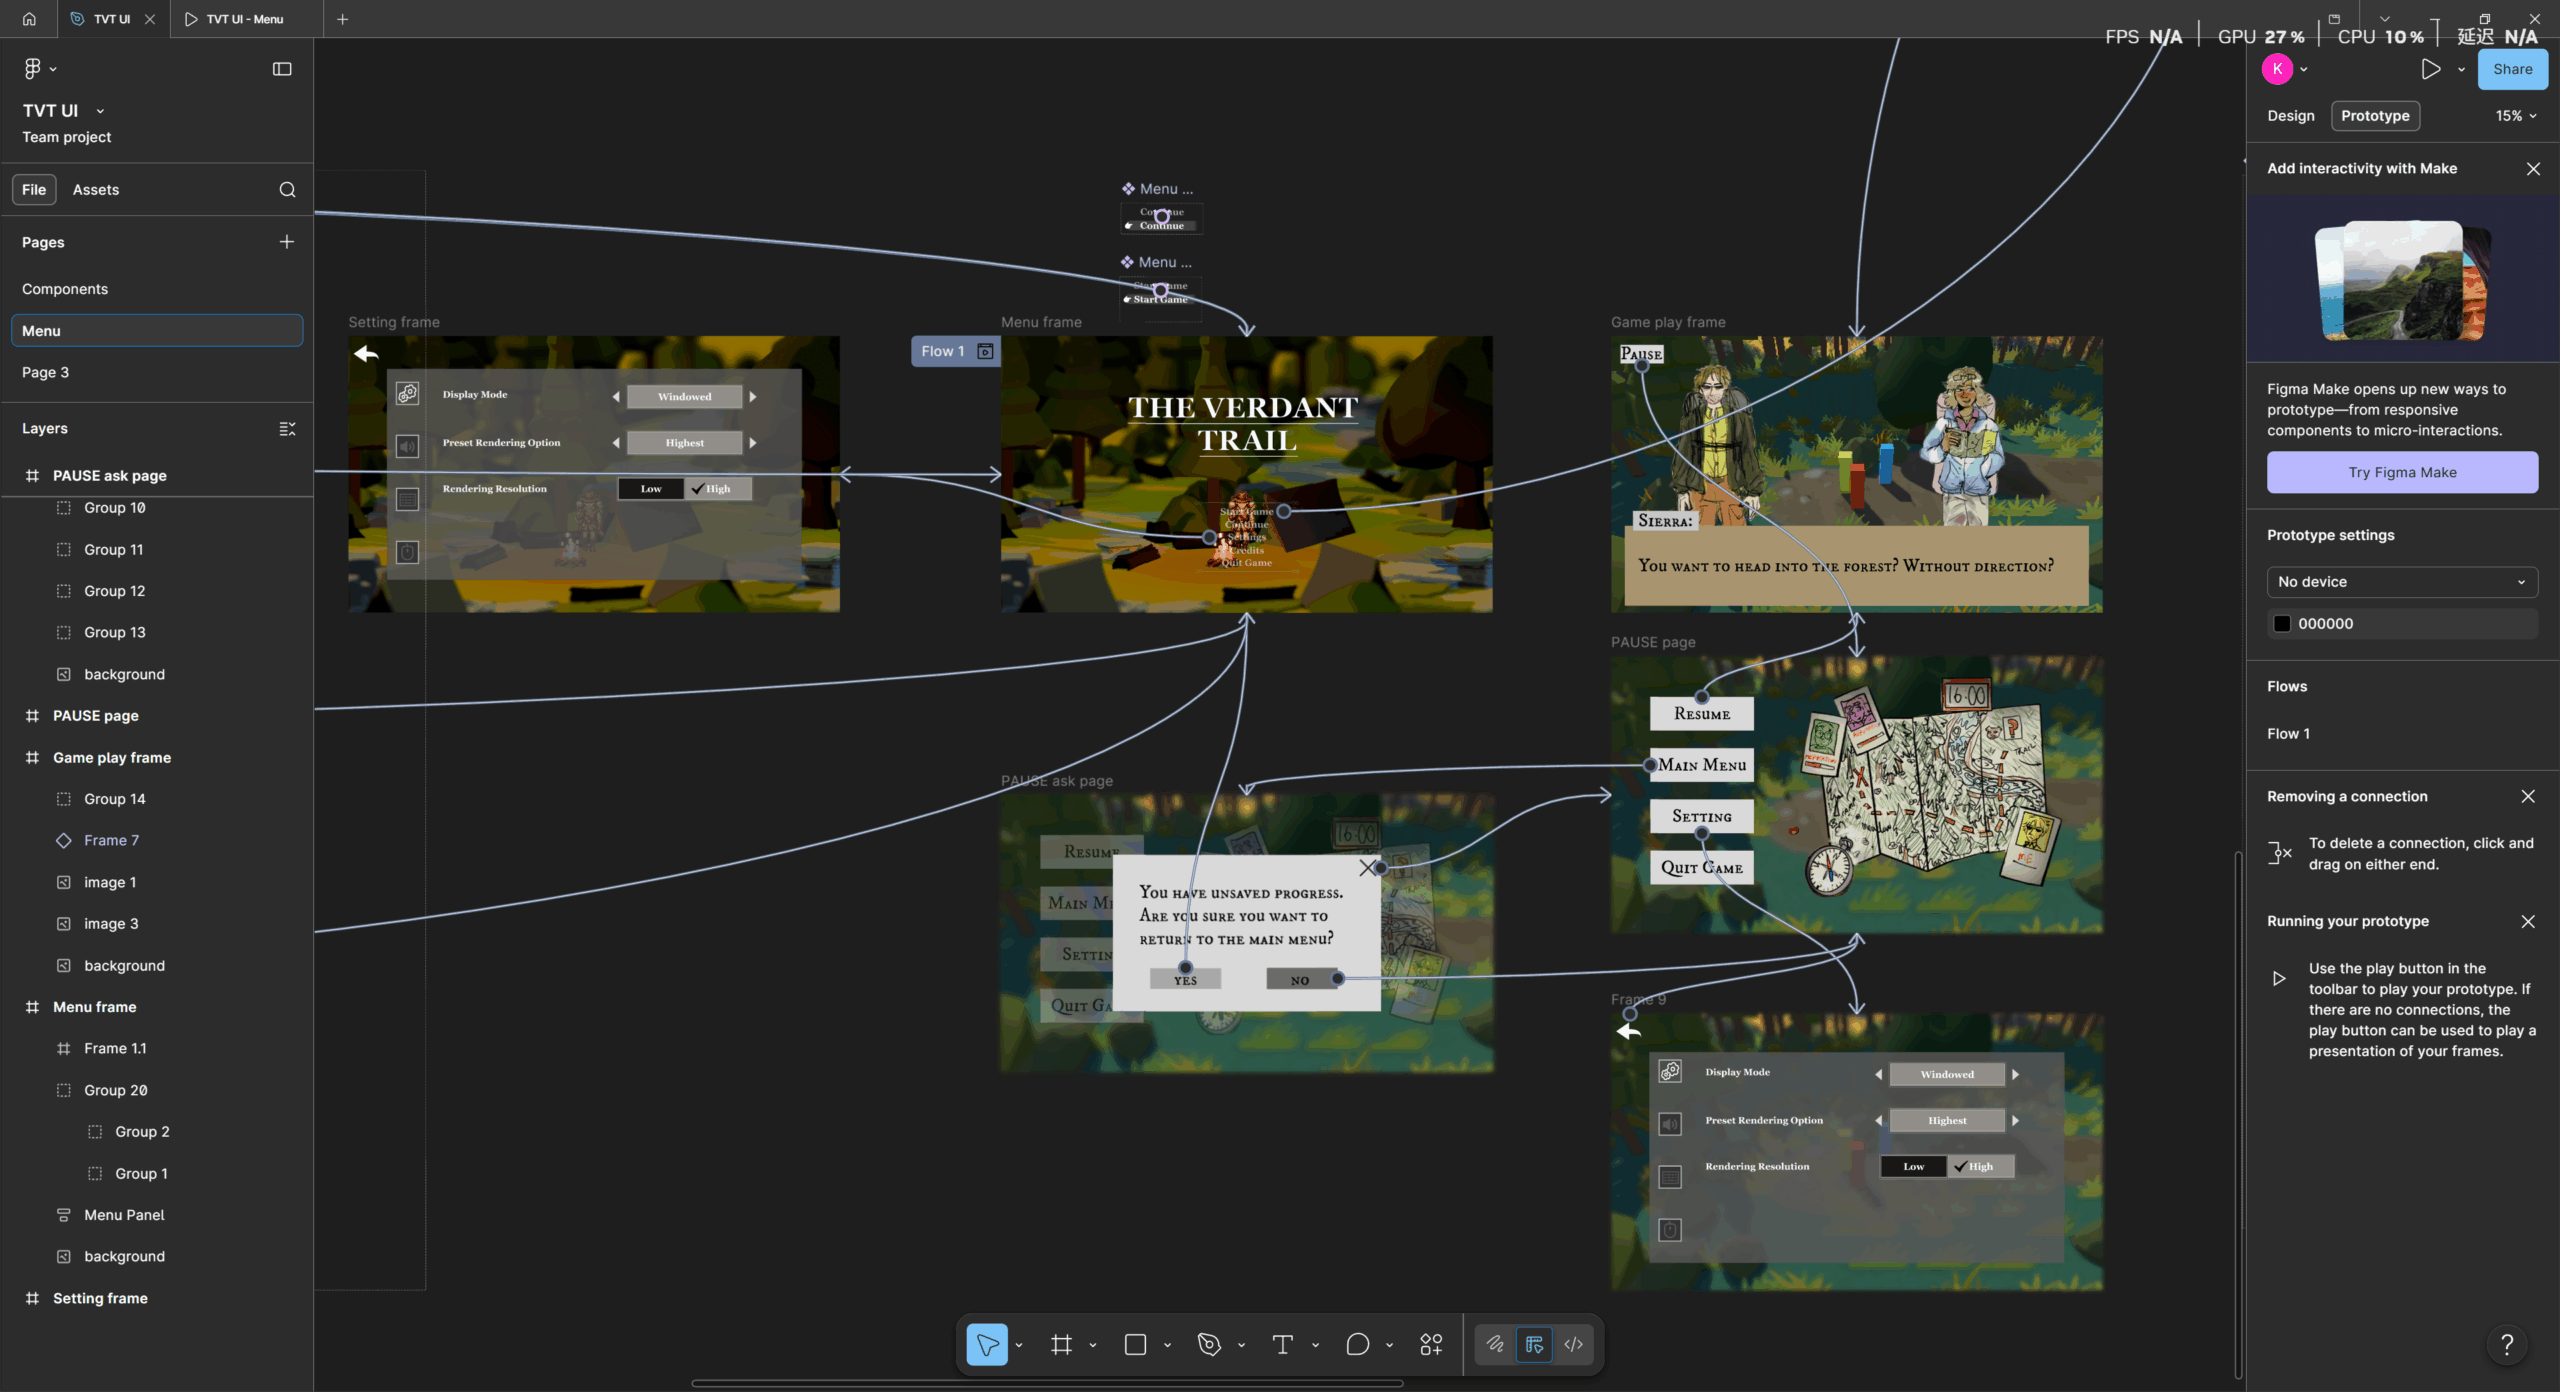Switch to the Prototype tab
The width and height of the screenshot is (2560, 1392).
(x=2375, y=116)
